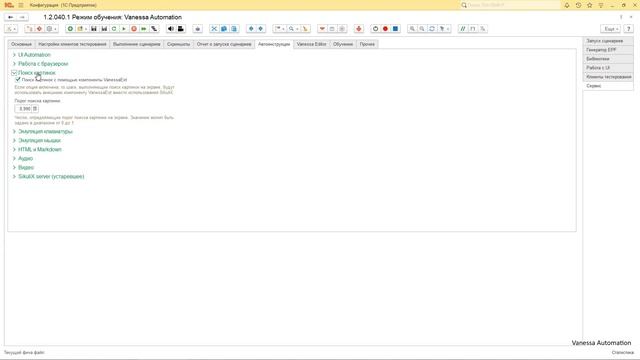
Task: Click the broom clear icon
Action: [x=305, y=29]
